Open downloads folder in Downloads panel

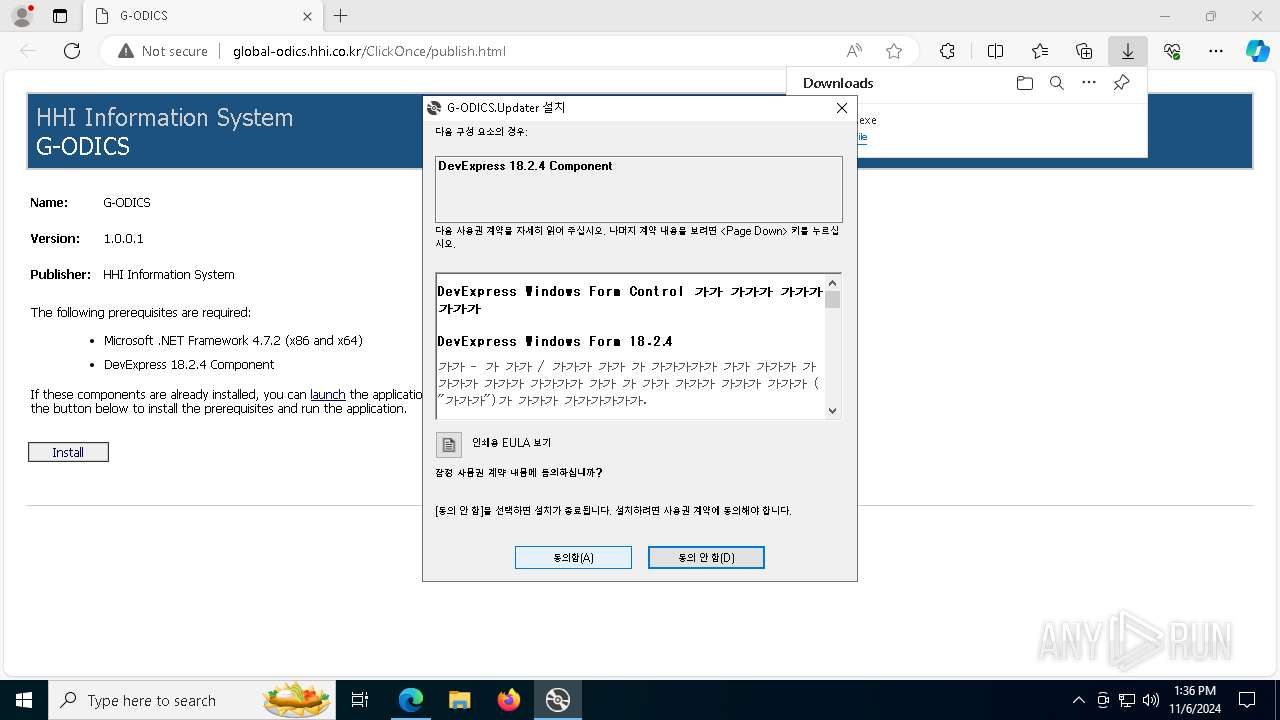click(1024, 83)
